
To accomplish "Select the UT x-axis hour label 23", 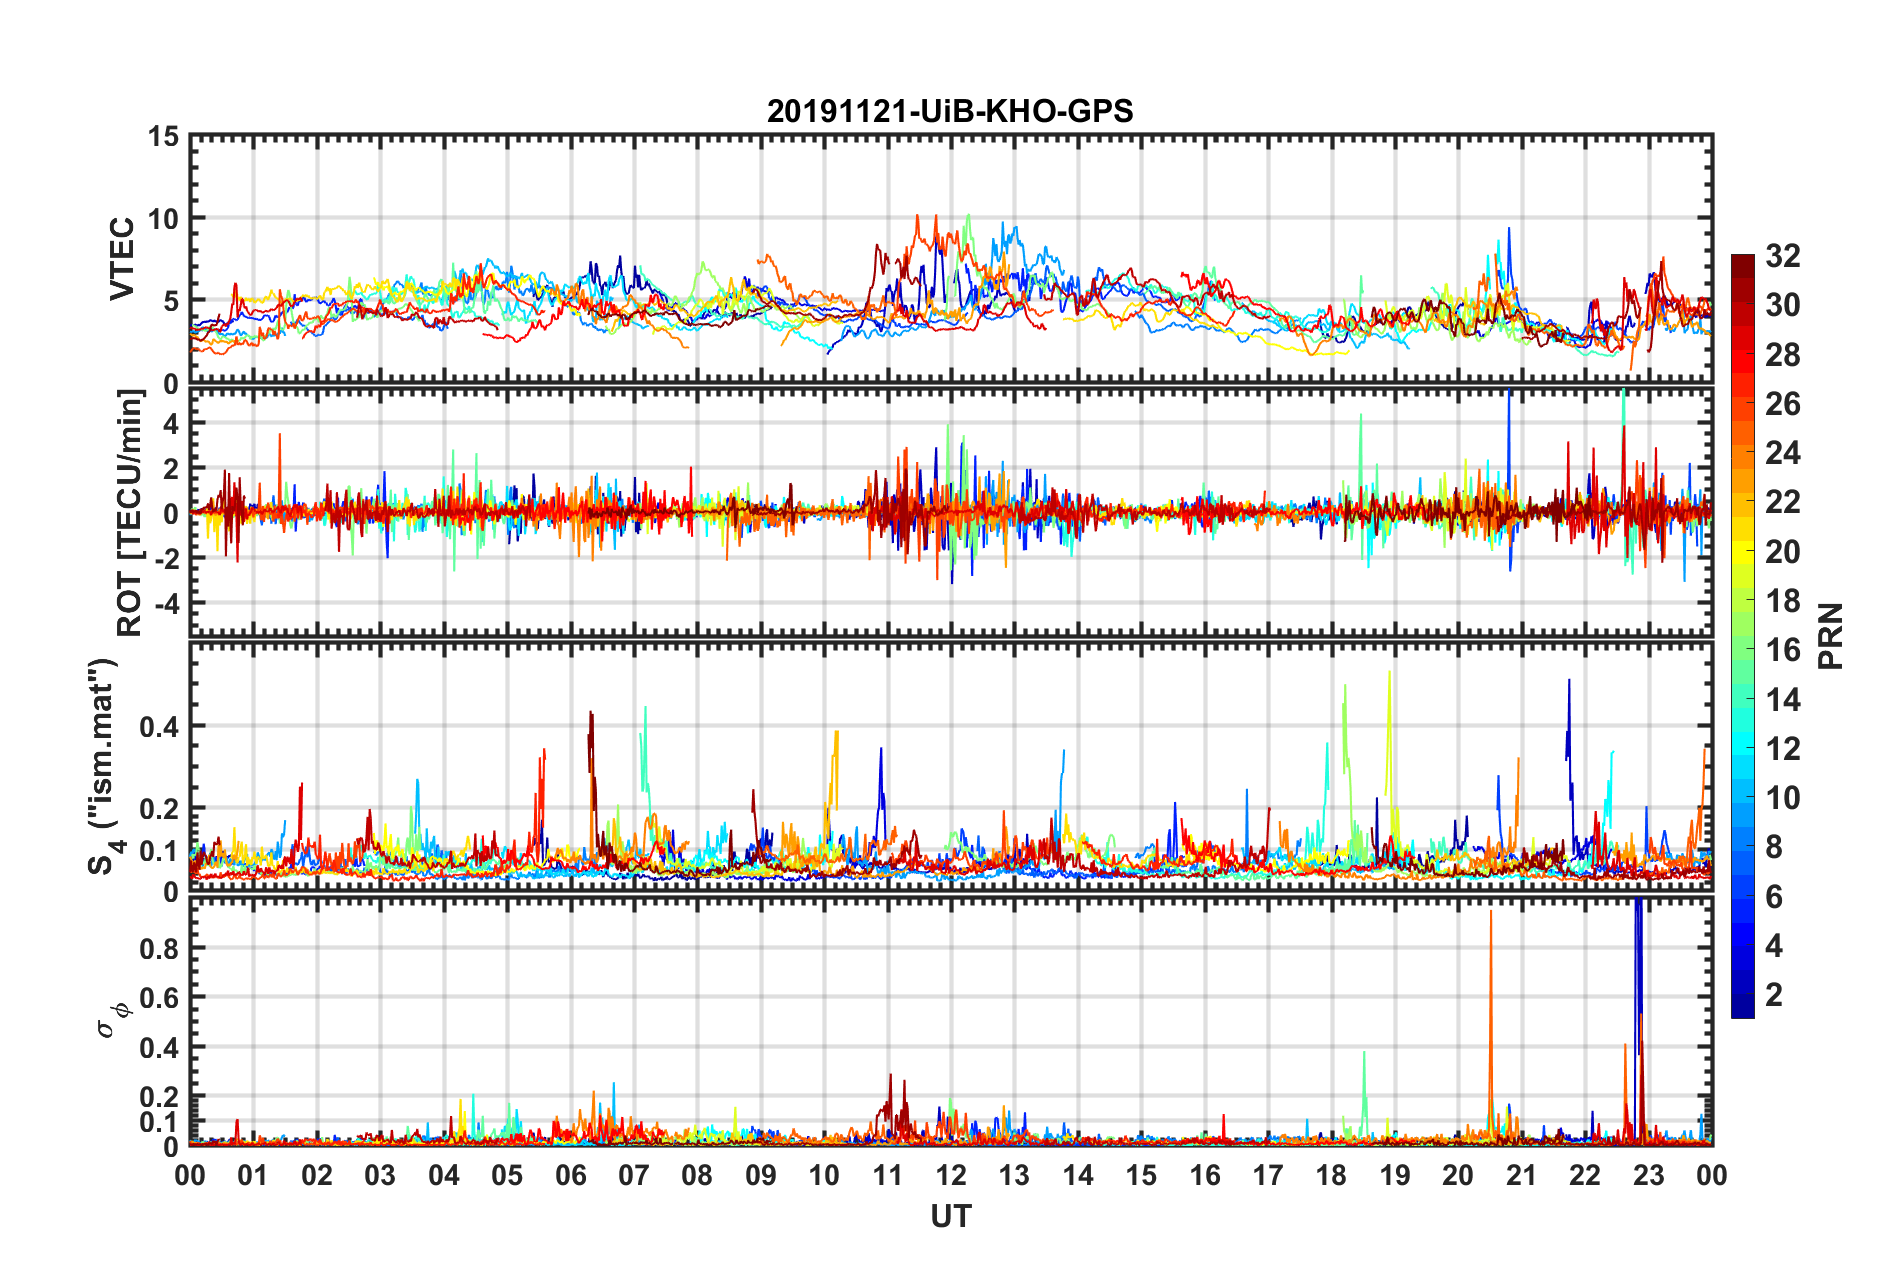I will [x=1649, y=1175].
